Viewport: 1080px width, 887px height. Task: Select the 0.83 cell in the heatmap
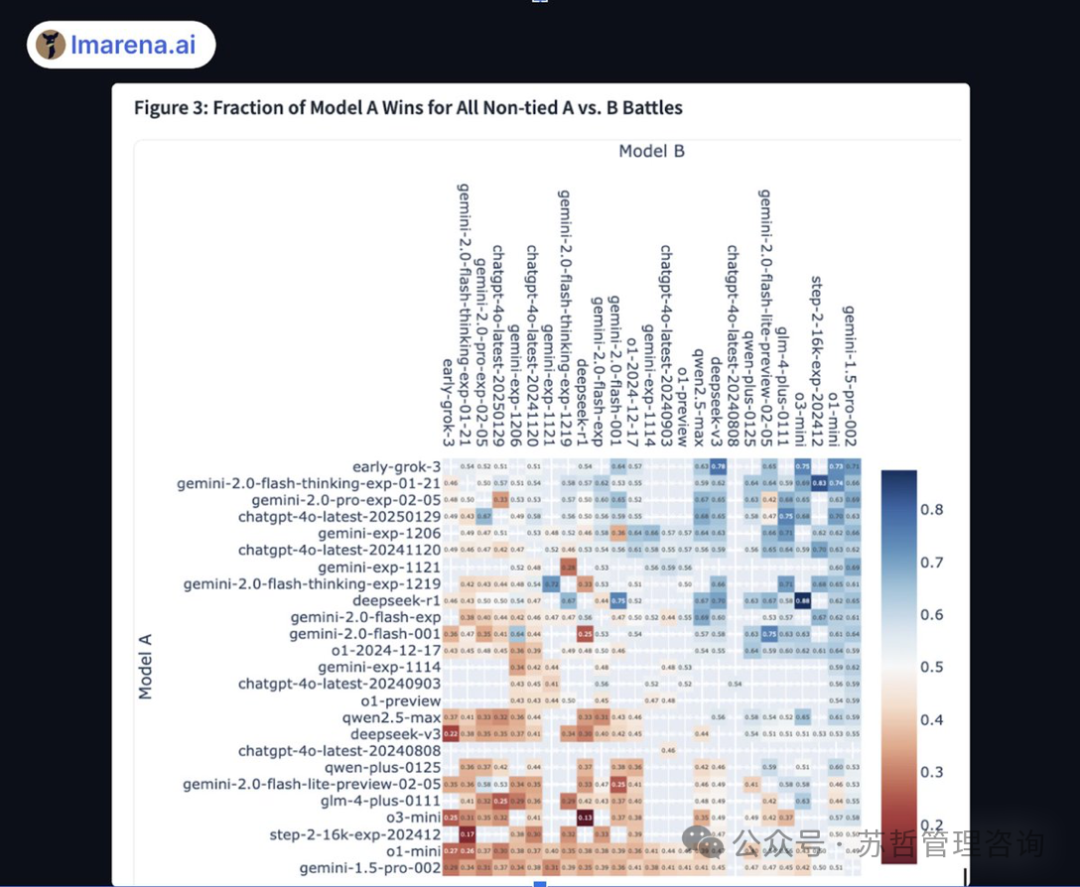[818, 484]
